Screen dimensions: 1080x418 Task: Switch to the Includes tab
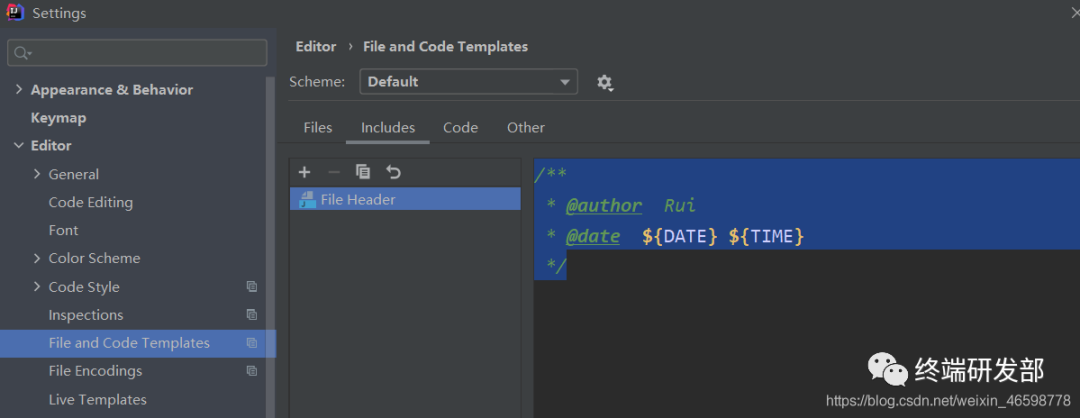(388, 128)
